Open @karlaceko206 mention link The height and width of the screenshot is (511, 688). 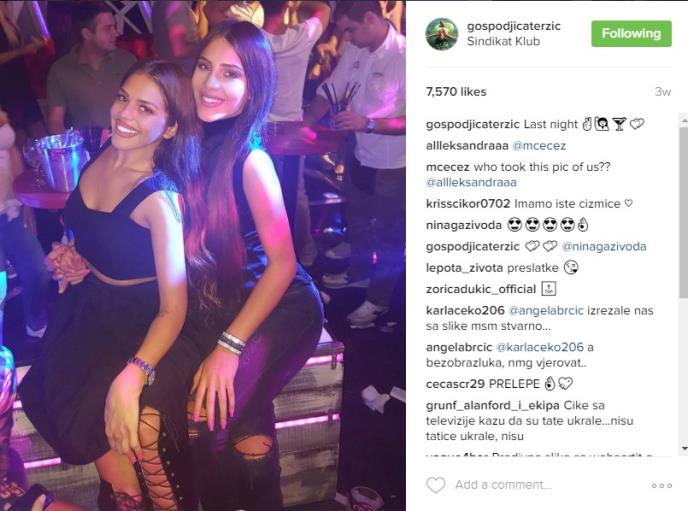coord(540,347)
